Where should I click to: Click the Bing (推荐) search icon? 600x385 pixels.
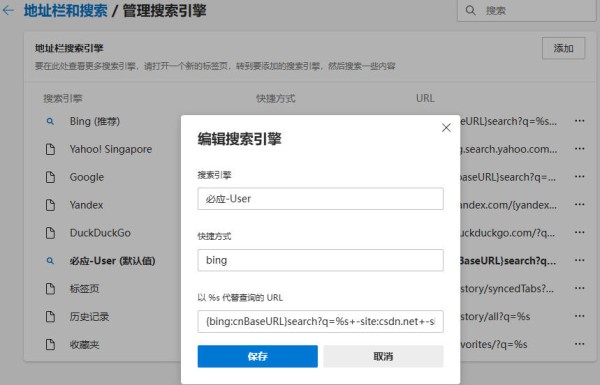click(50, 121)
